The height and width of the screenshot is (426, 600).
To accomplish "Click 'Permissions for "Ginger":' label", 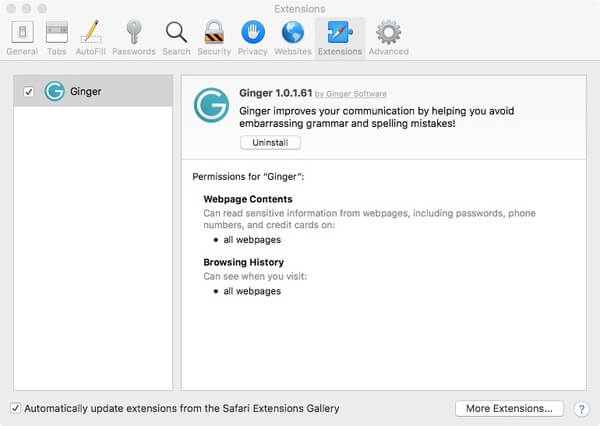I will (x=248, y=177).
